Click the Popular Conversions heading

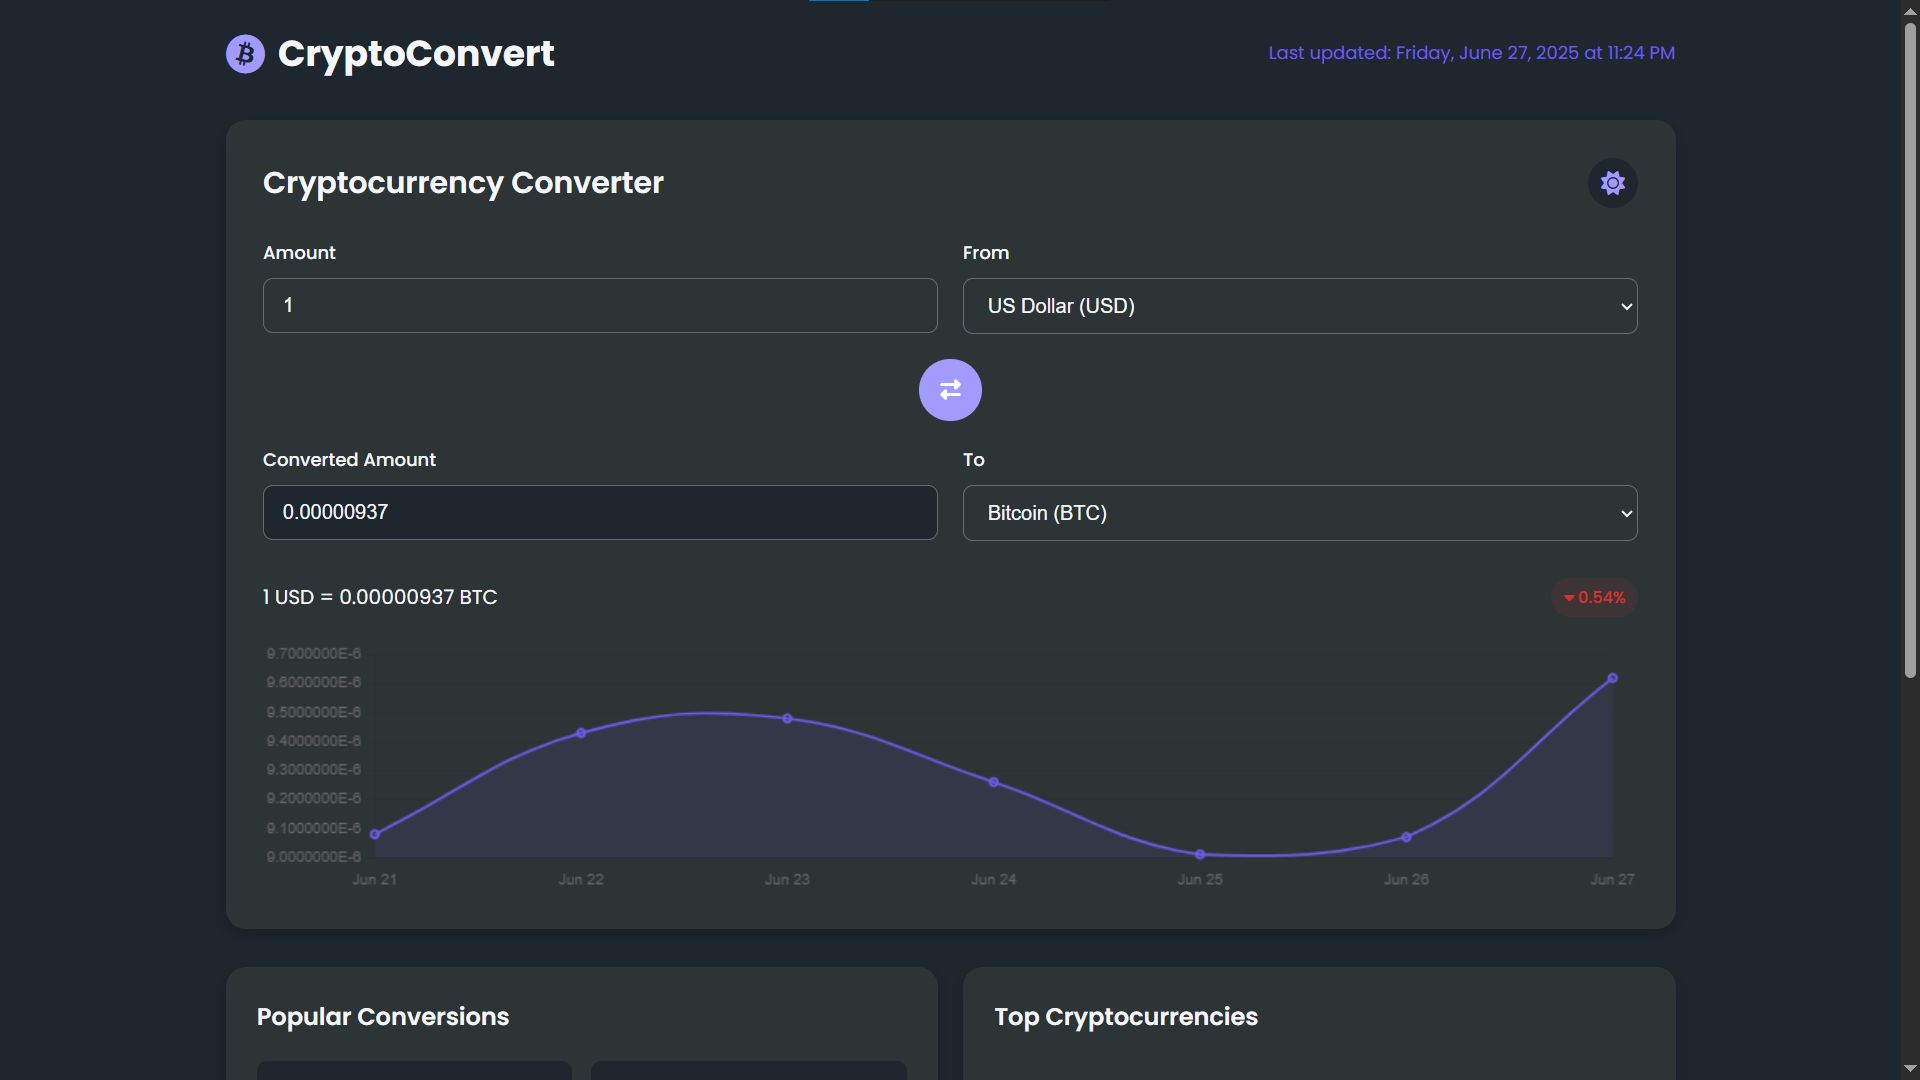tap(383, 1017)
